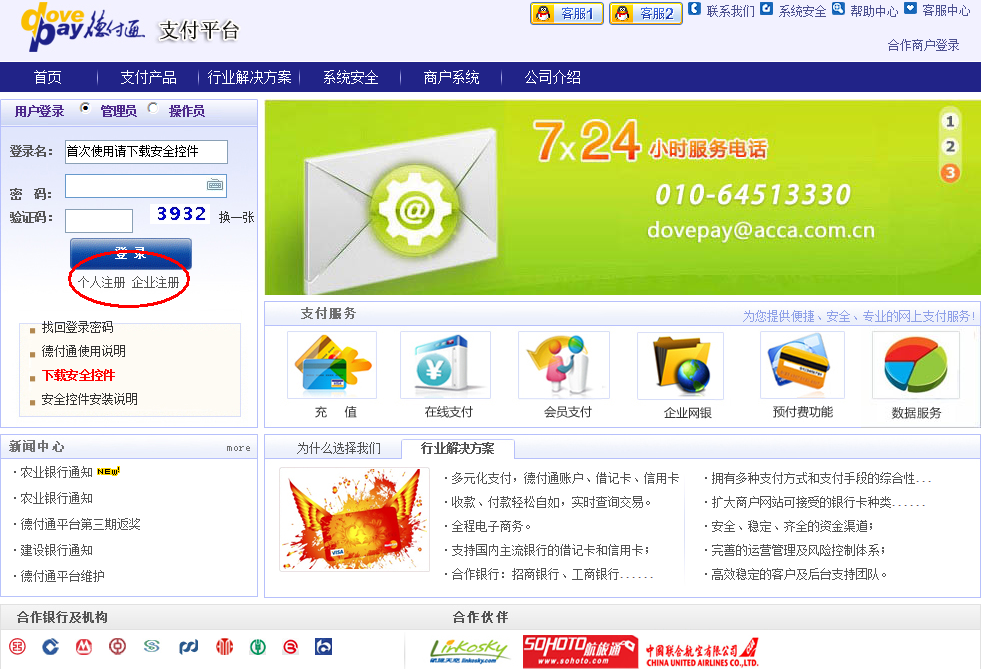981x669 pixels.
Task: Switch to the 为什么选择我们 tab
Action: pyautogui.click(x=338, y=448)
